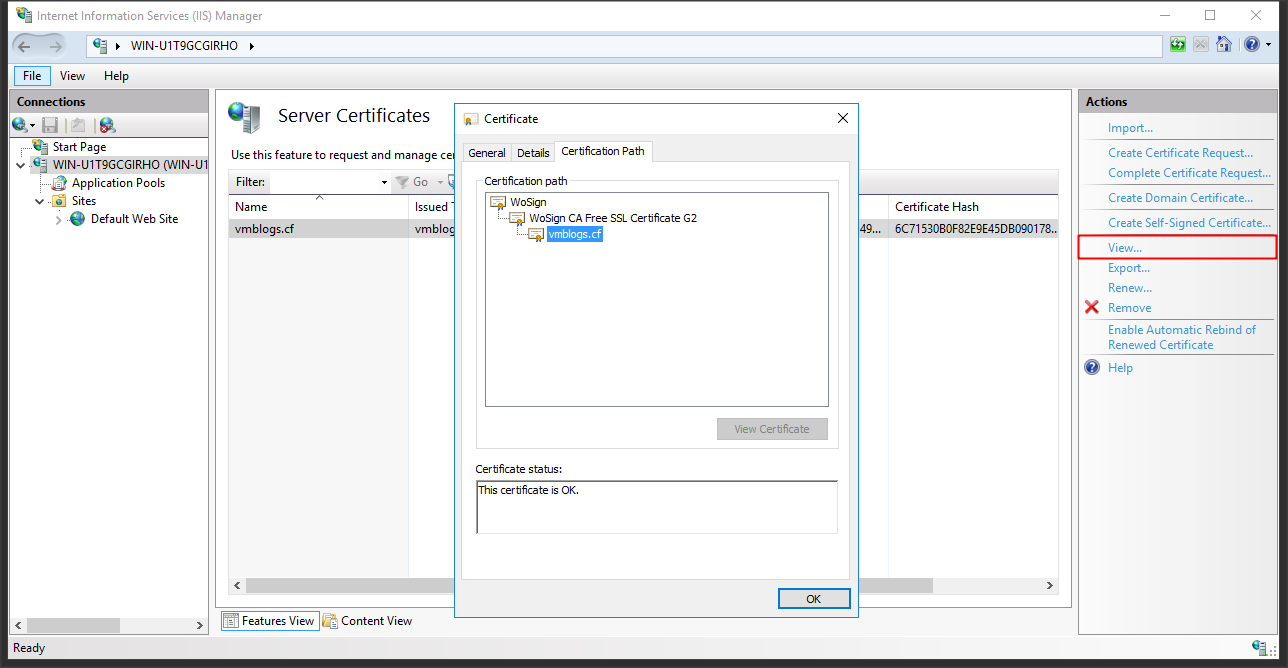
Task: Open the Filter dropdown arrow
Action: click(x=384, y=182)
